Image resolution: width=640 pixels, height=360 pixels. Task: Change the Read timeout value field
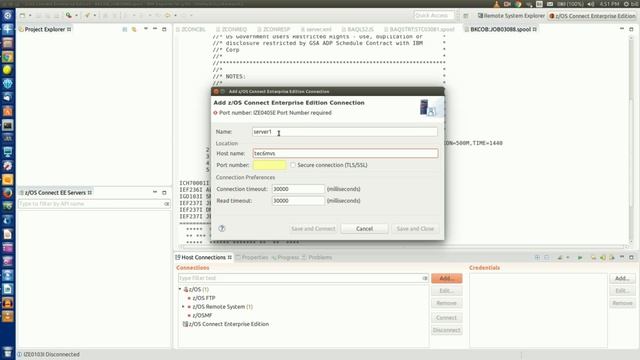pyautogui.click(x=298, y=201)
